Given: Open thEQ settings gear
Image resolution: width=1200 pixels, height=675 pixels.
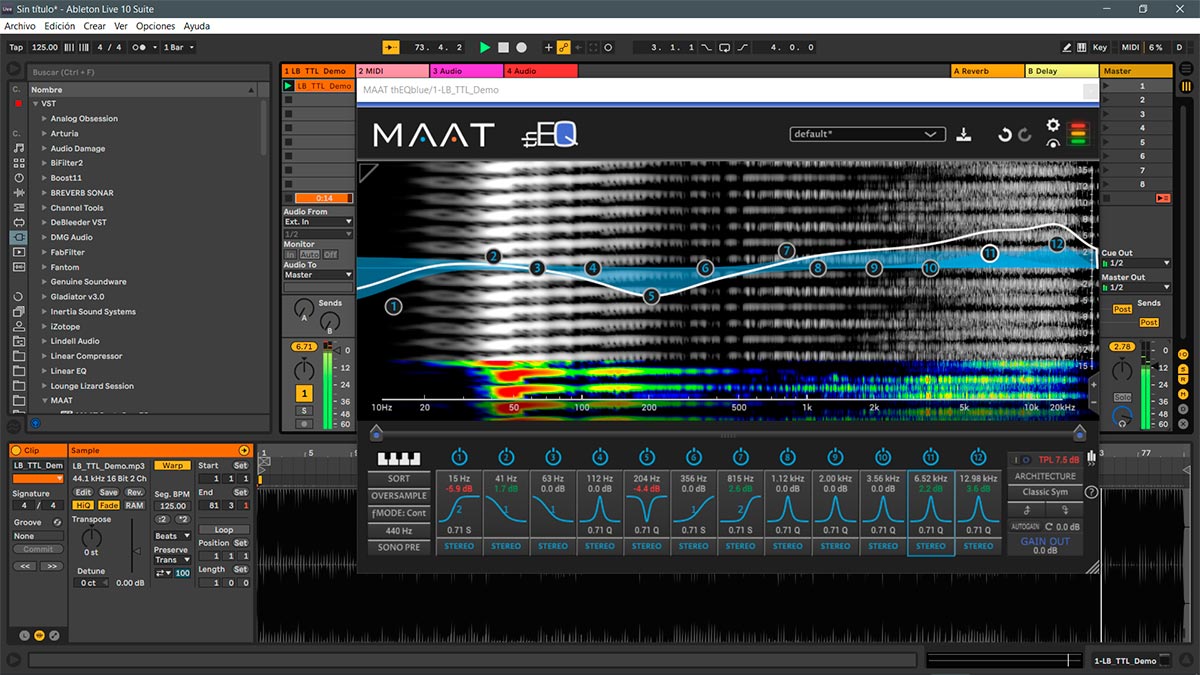Looking at the screenshot, I should pos(1053,125).
